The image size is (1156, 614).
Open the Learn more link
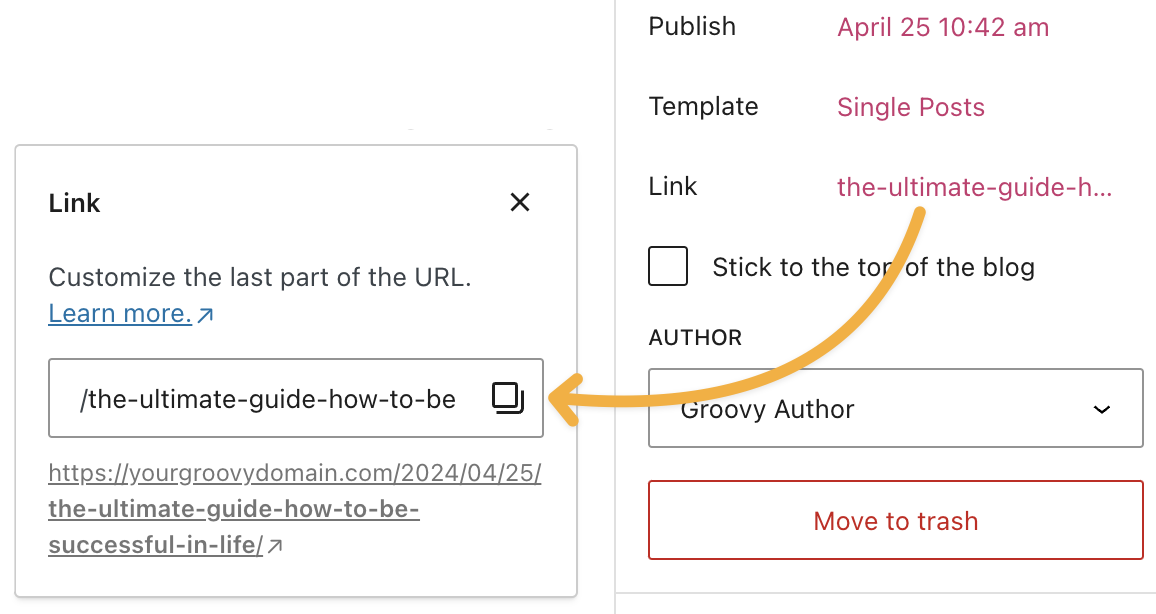120,314
